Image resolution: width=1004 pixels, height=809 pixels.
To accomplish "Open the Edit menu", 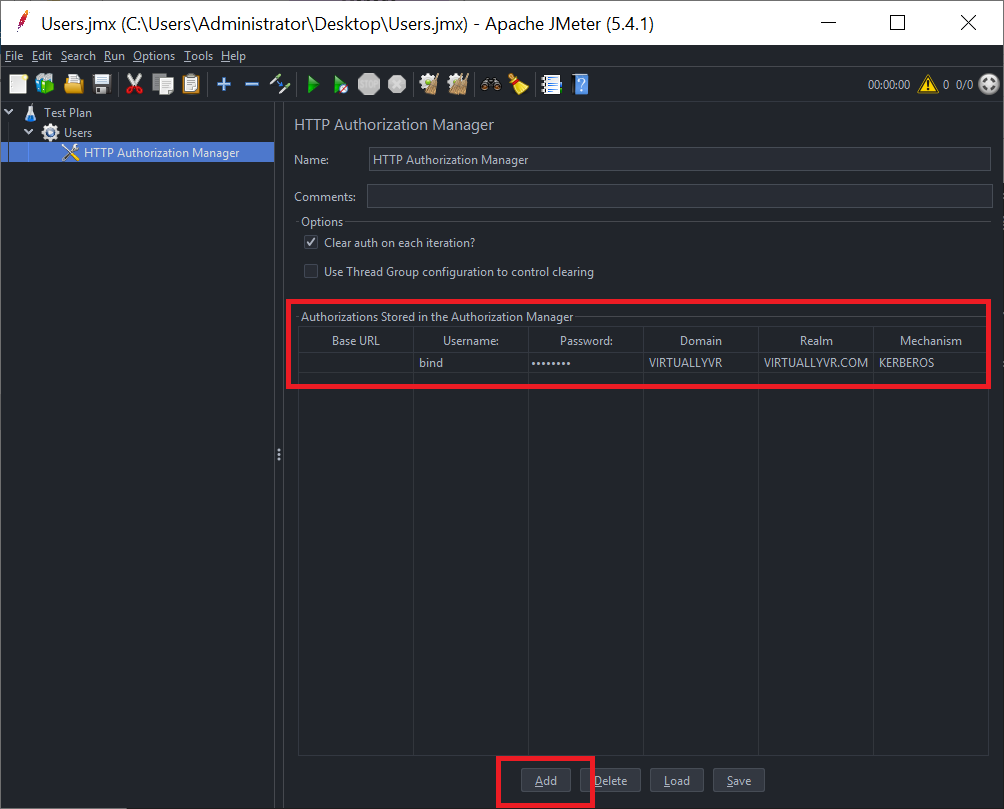I will [x=42, y=56].
